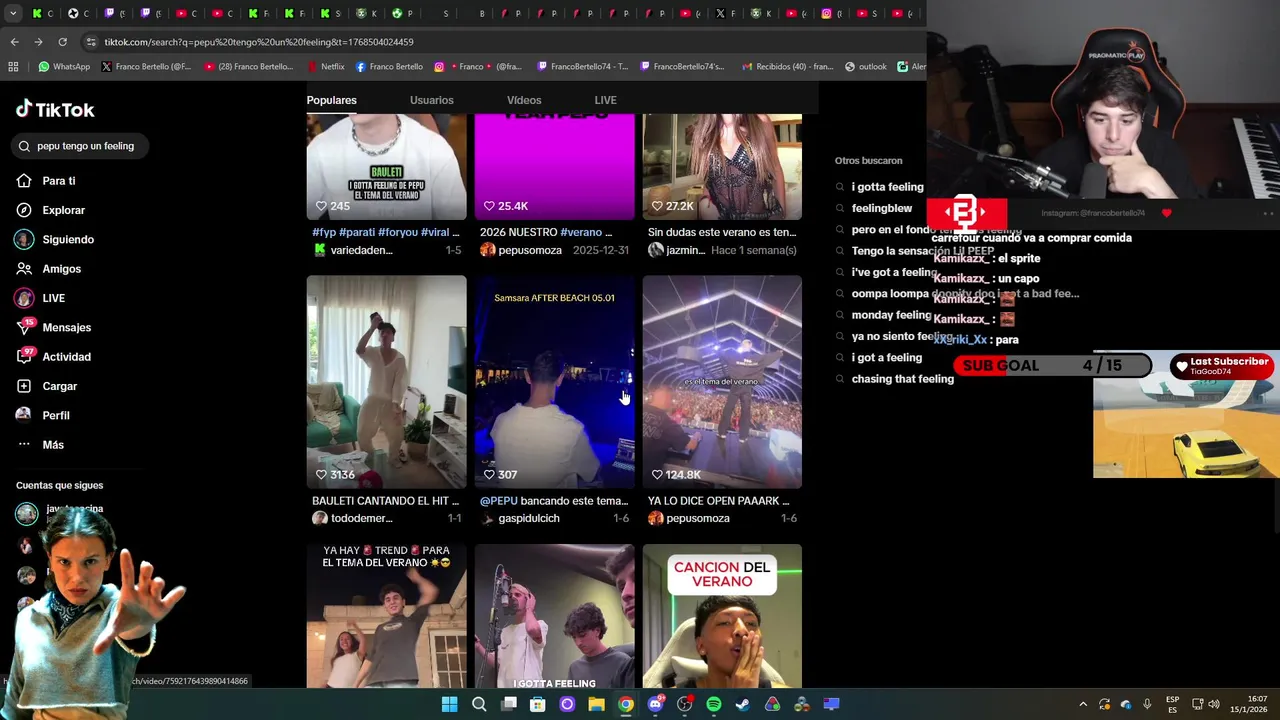Open File Explorer from taskbar
The height and width of the screenshot is (720, 1280).
click(x=596, y=704)
